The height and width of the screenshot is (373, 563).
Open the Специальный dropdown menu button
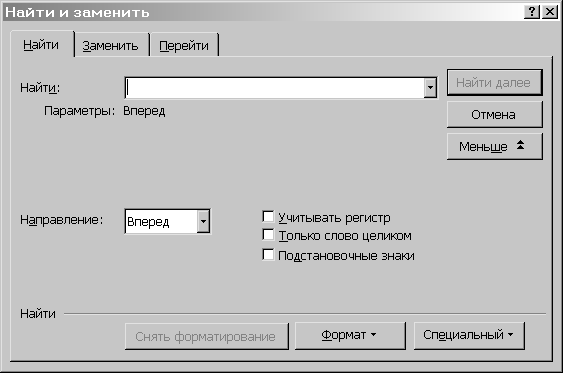pos(469,335)
